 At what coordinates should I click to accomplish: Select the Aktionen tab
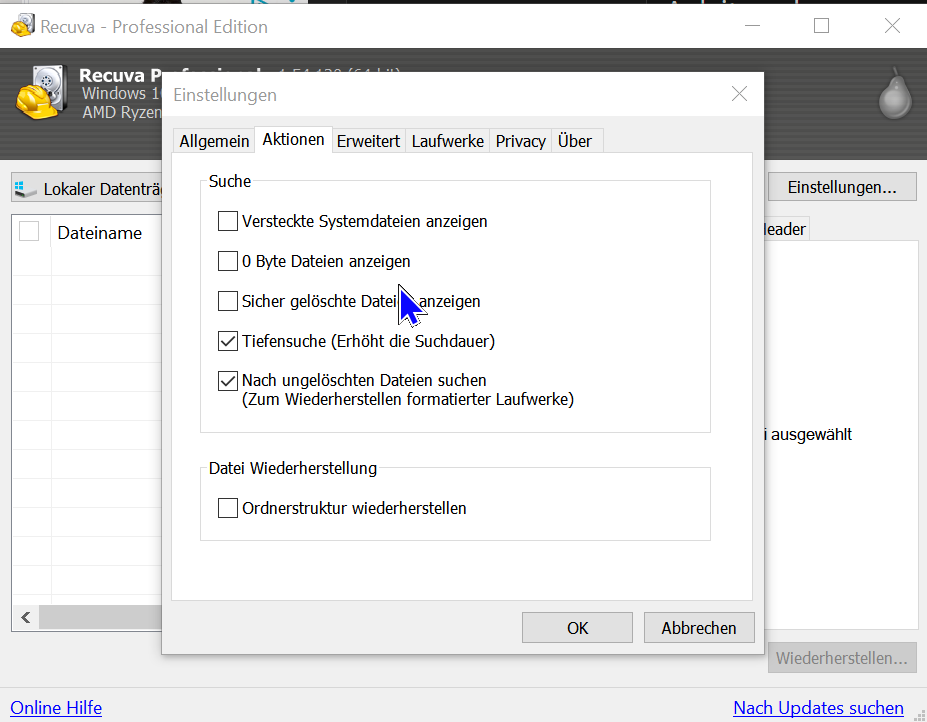[x=293, y=140]
